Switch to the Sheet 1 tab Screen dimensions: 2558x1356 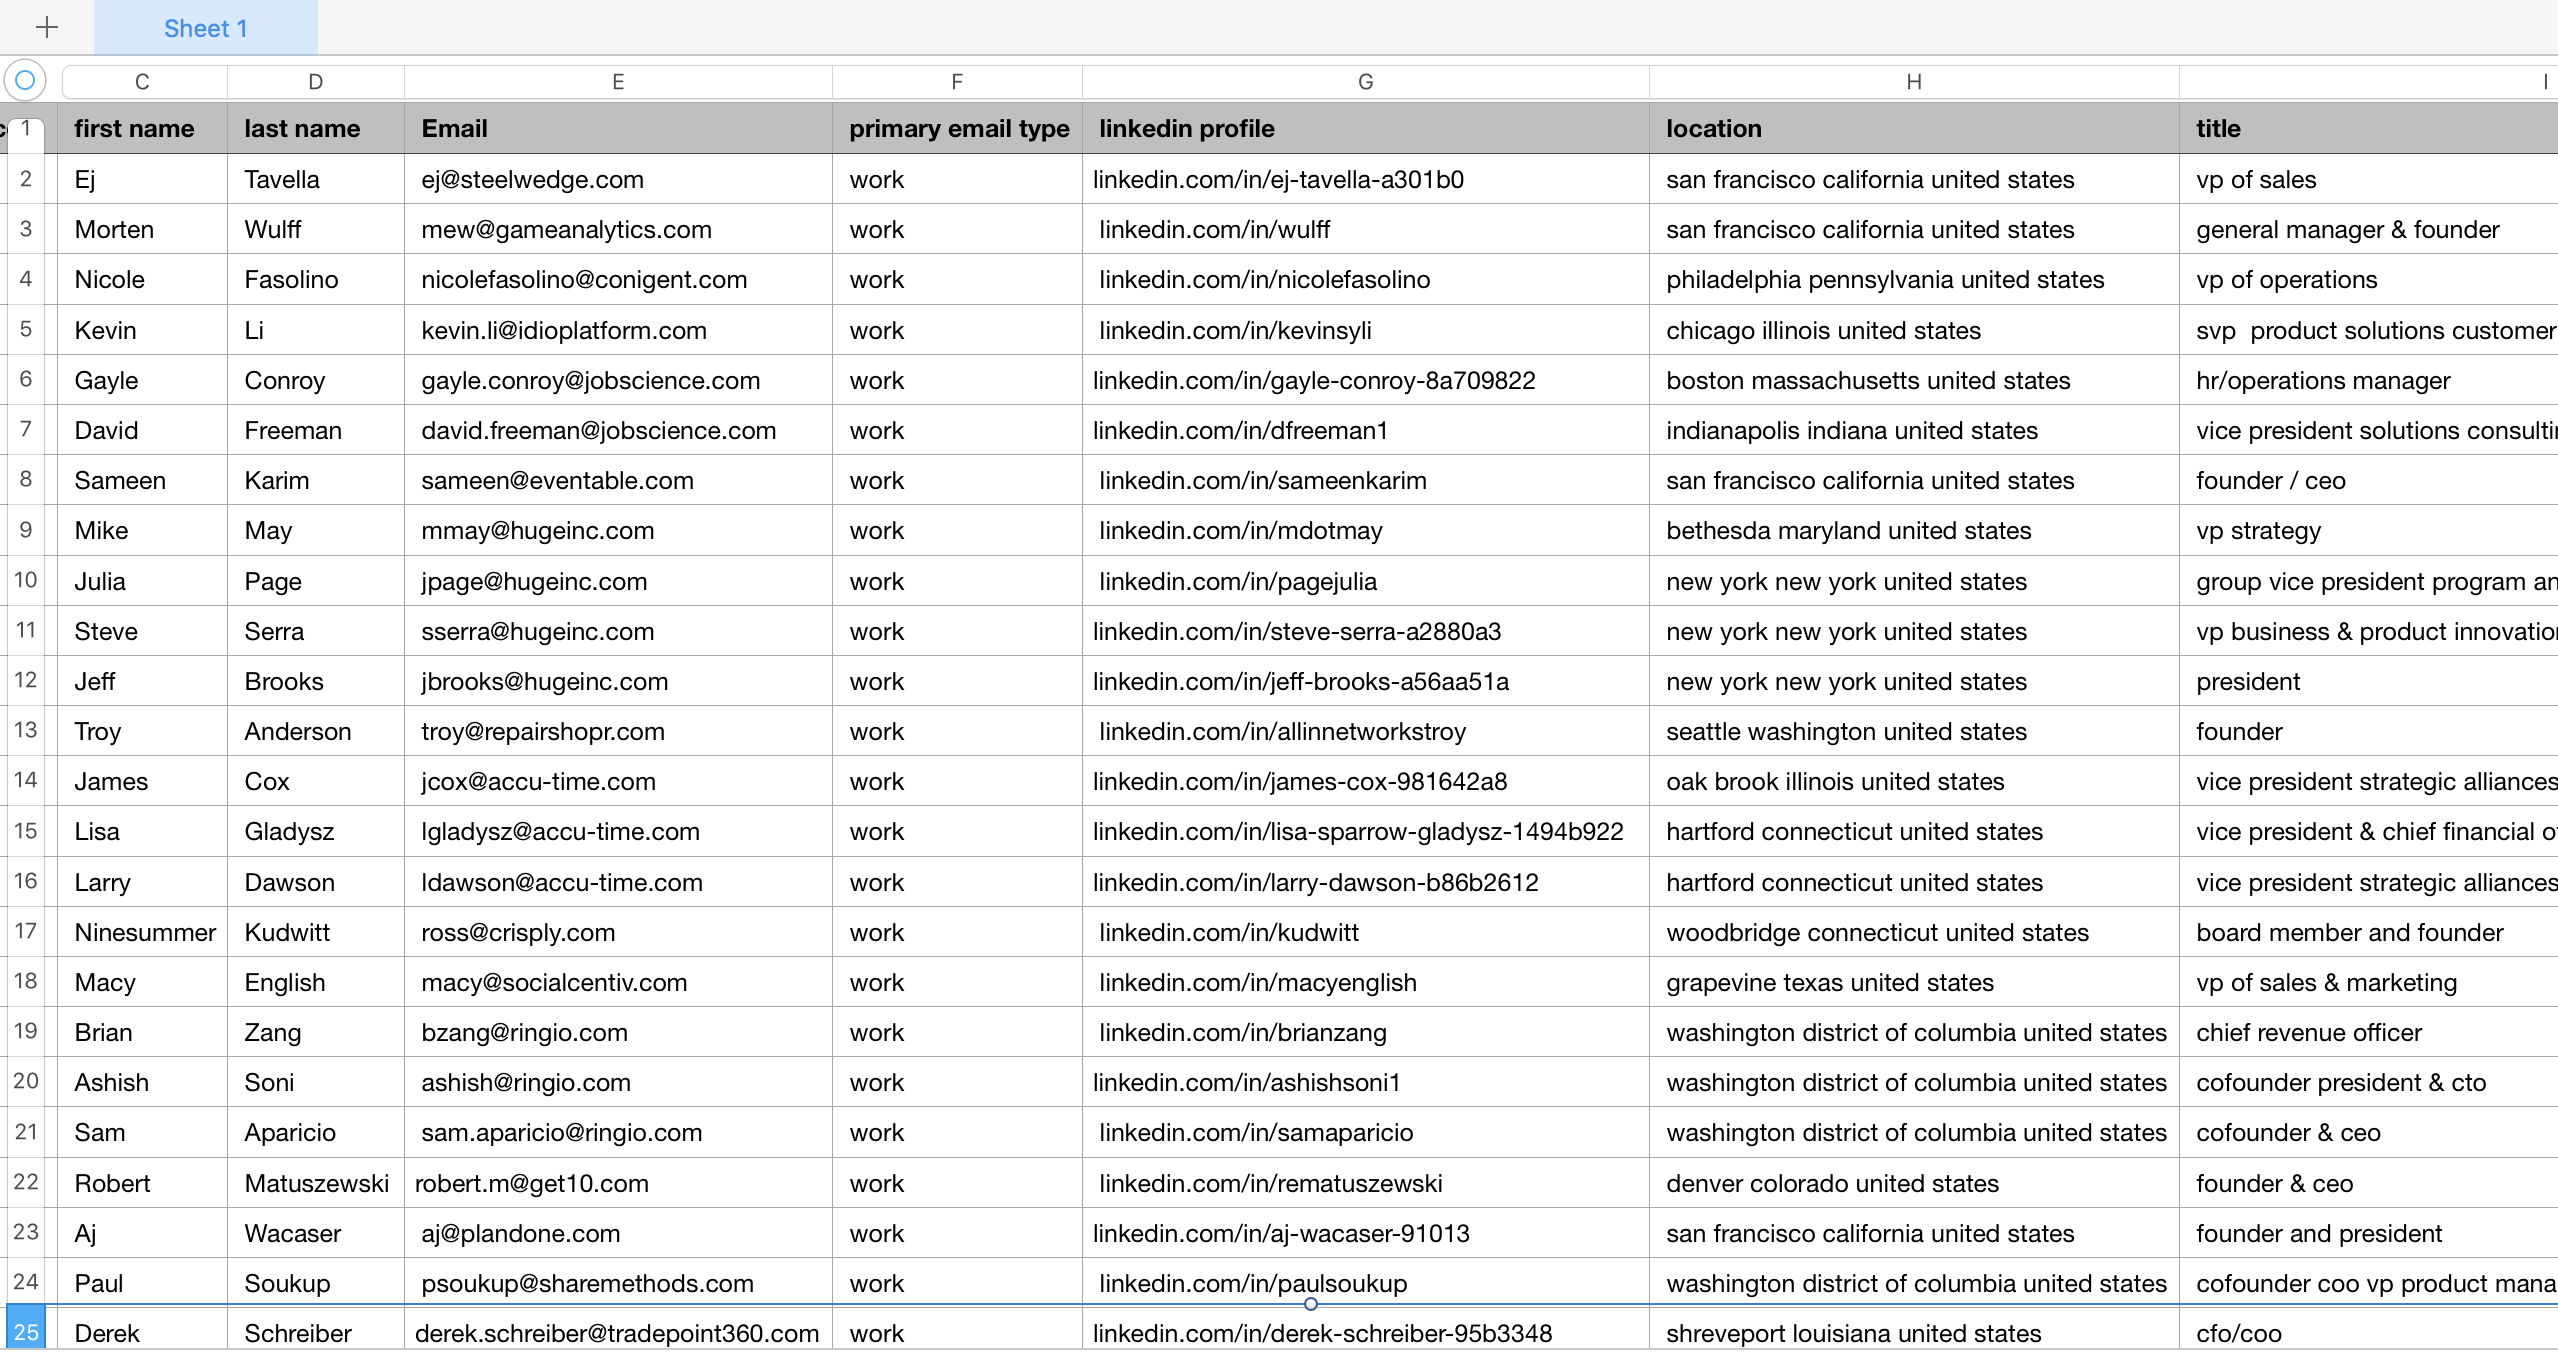[x=205, y=27]
